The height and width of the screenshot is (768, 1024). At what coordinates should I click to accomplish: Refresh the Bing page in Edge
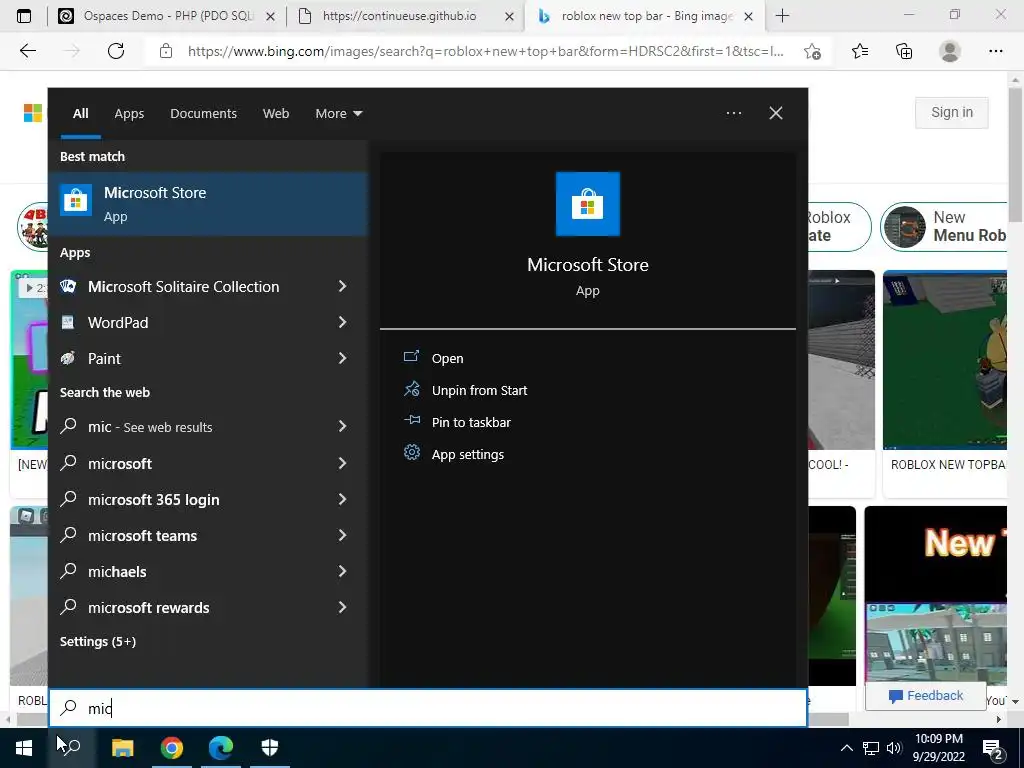coord(116,51)
